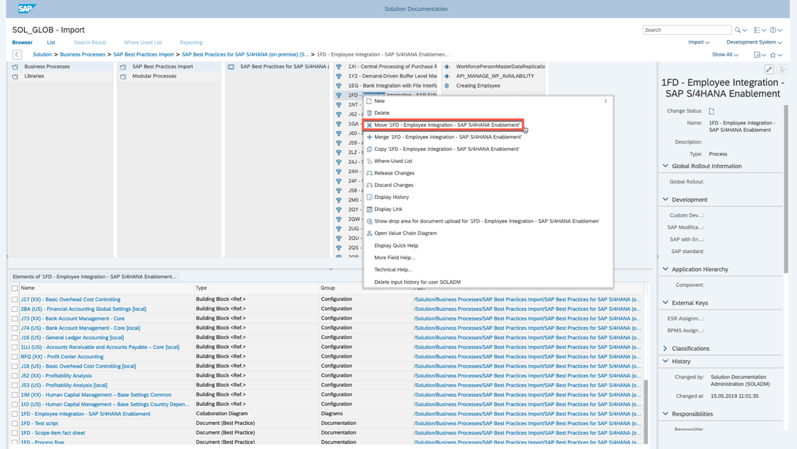797x449 pixels.
Task: Click icon beside WorkforcePersonMasterDataReplication
Action: coord(447,67)
